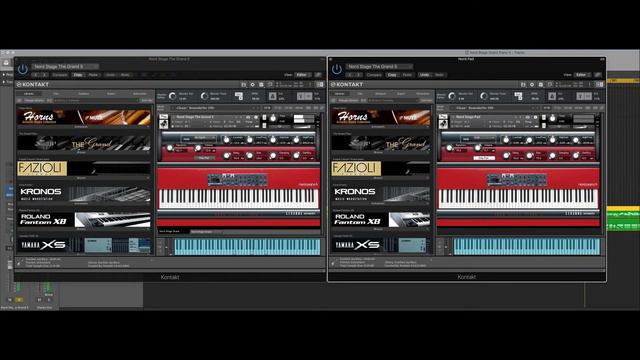The width and height of the screenshot is (640, 360).
Task: Go to next preset in Grand 8 window
Action: 44,75
